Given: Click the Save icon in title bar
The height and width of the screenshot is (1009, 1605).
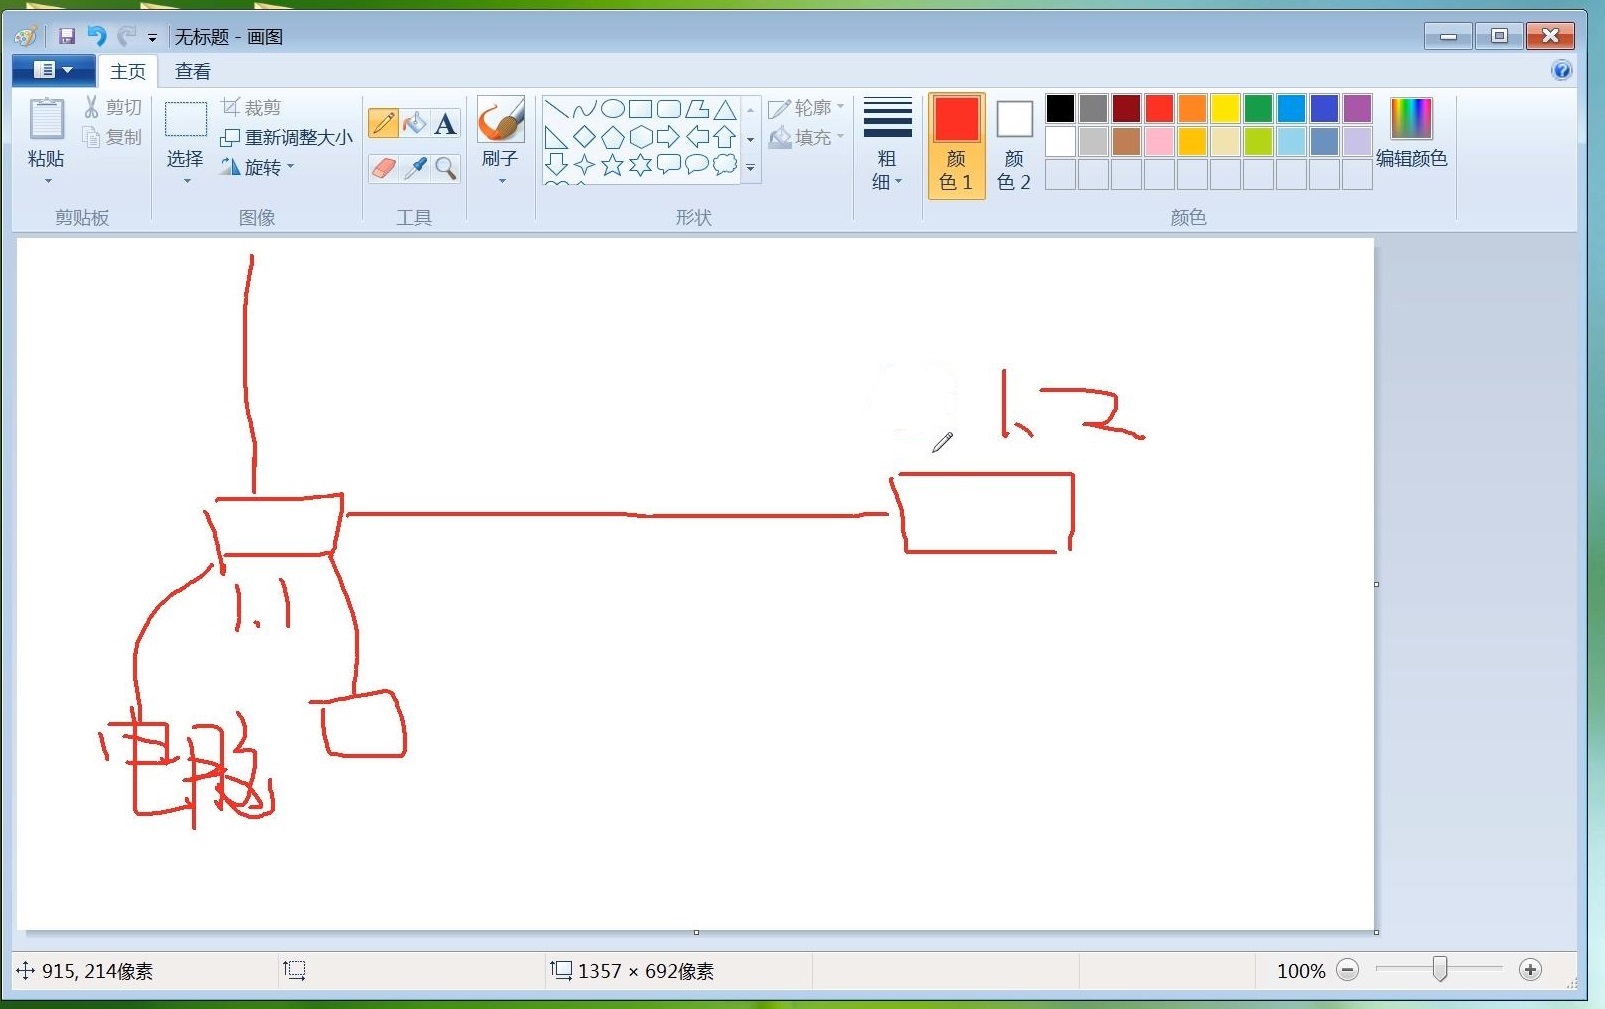Looking at the screenshot, I should [x=67, y=37].
